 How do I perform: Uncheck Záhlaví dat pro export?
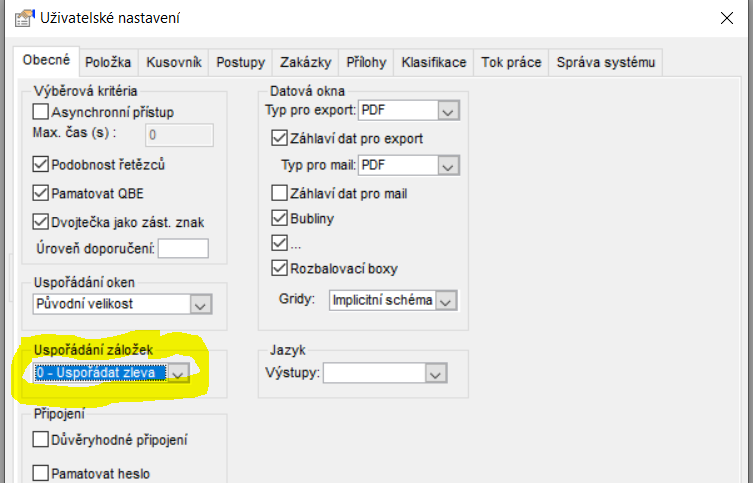(x=279, y=138)
